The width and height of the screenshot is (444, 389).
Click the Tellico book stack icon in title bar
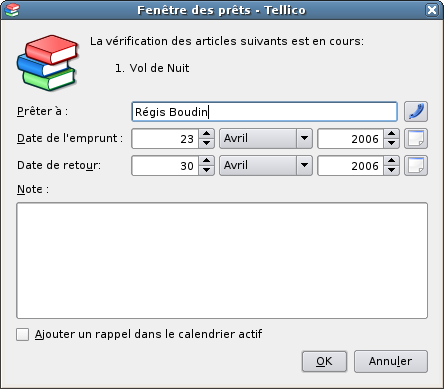coord(12,10)
